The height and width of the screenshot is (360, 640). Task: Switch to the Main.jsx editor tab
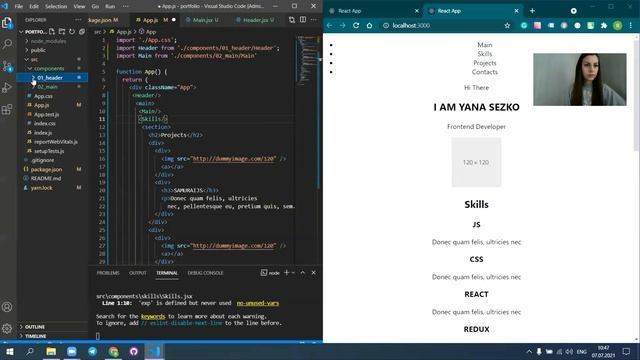[205, 20]
